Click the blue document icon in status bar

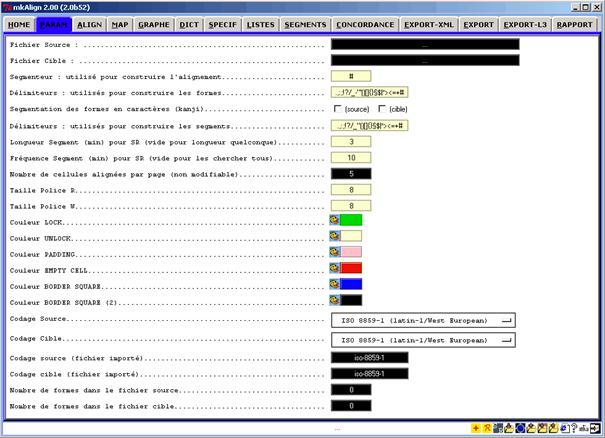565,428
